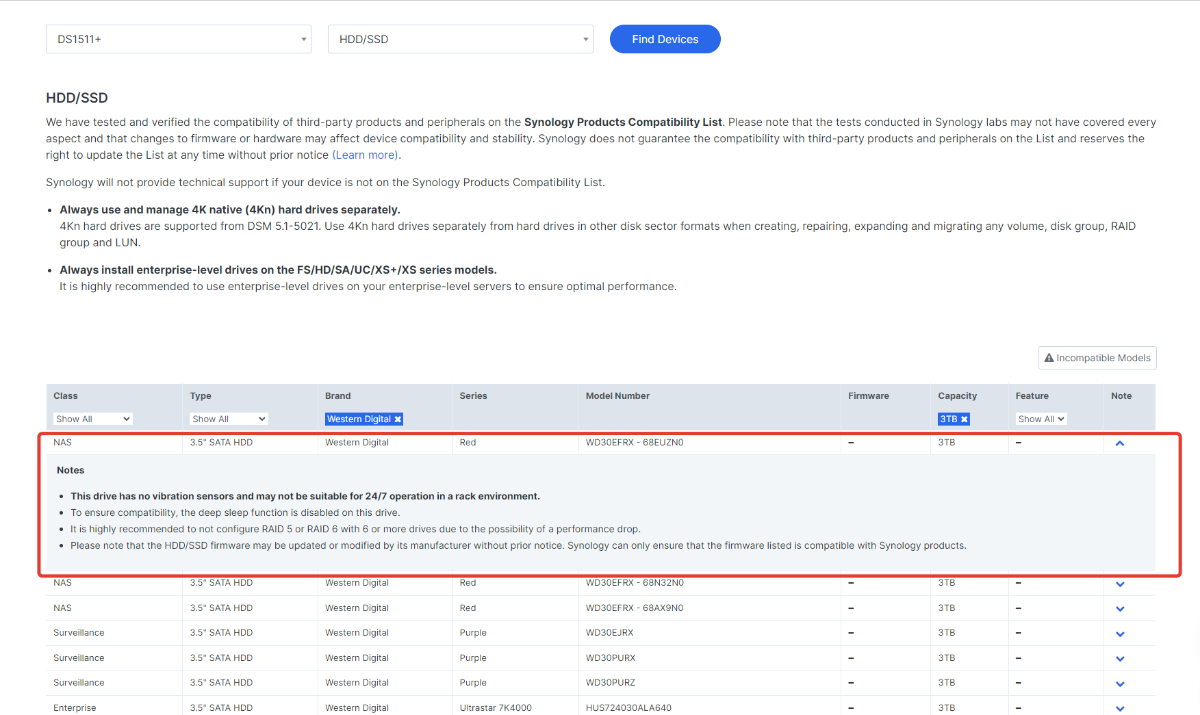The height and width of the screenshot is (715, 1200).
Task: Open the Type filter Show All dropdown
Action: [229, 419]
